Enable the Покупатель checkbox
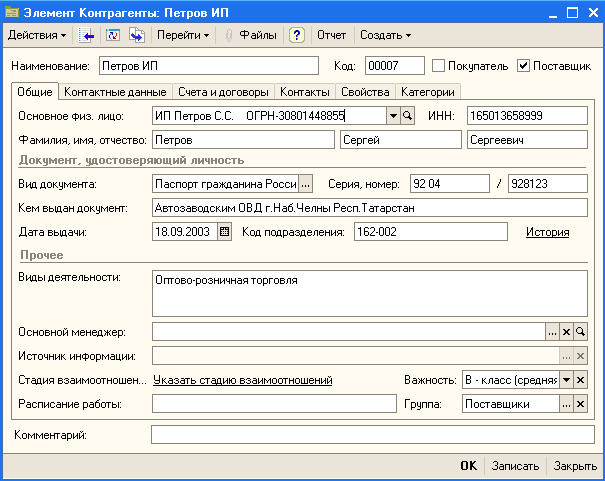605x481 pixels. 438,66
